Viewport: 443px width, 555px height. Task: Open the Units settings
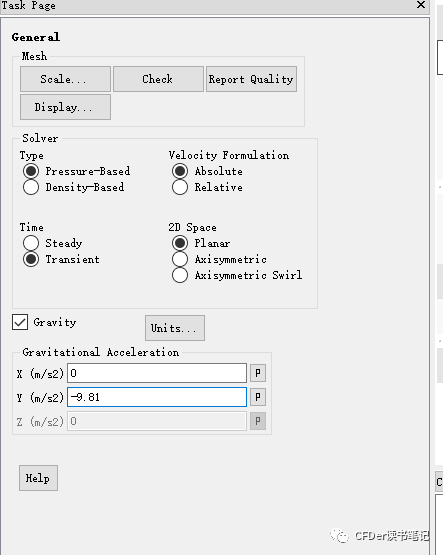[x=175, y=328]
